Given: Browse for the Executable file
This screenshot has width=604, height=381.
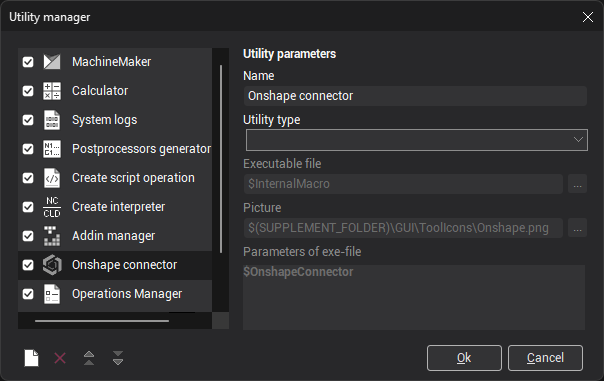Looking at the screenshot, I should 577,184.
